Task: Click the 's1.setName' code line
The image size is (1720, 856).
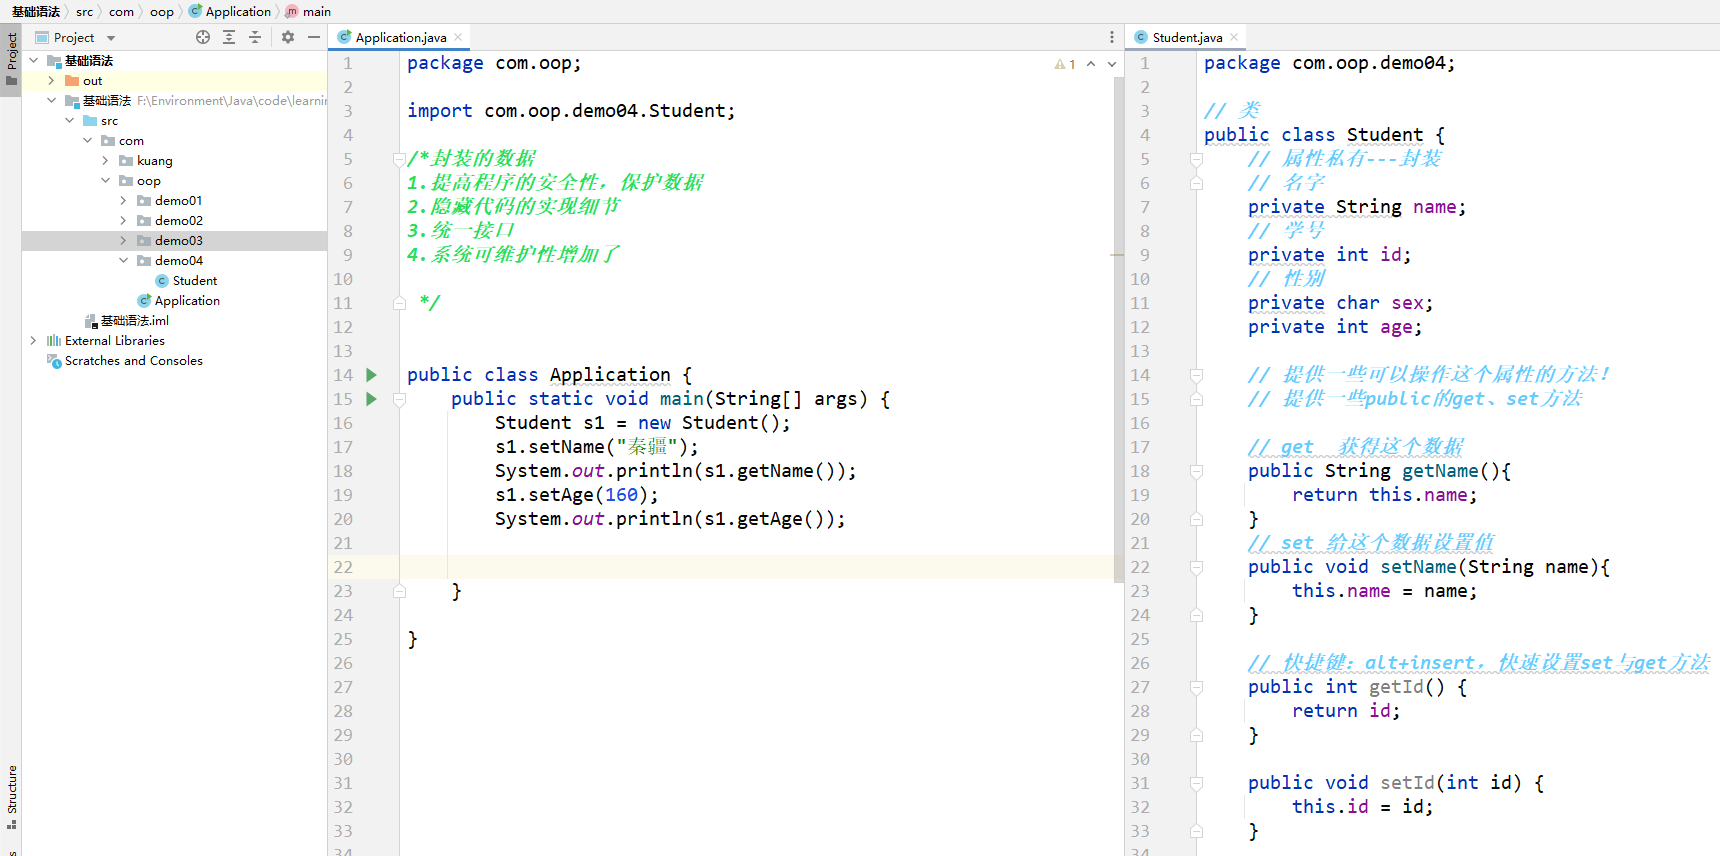Action: pos(597,447)
